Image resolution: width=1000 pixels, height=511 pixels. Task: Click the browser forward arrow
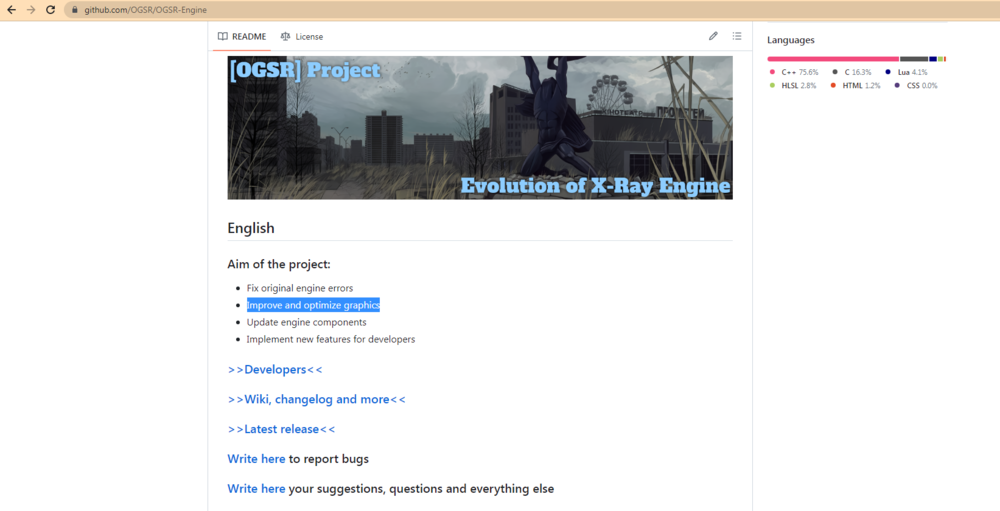31,10
